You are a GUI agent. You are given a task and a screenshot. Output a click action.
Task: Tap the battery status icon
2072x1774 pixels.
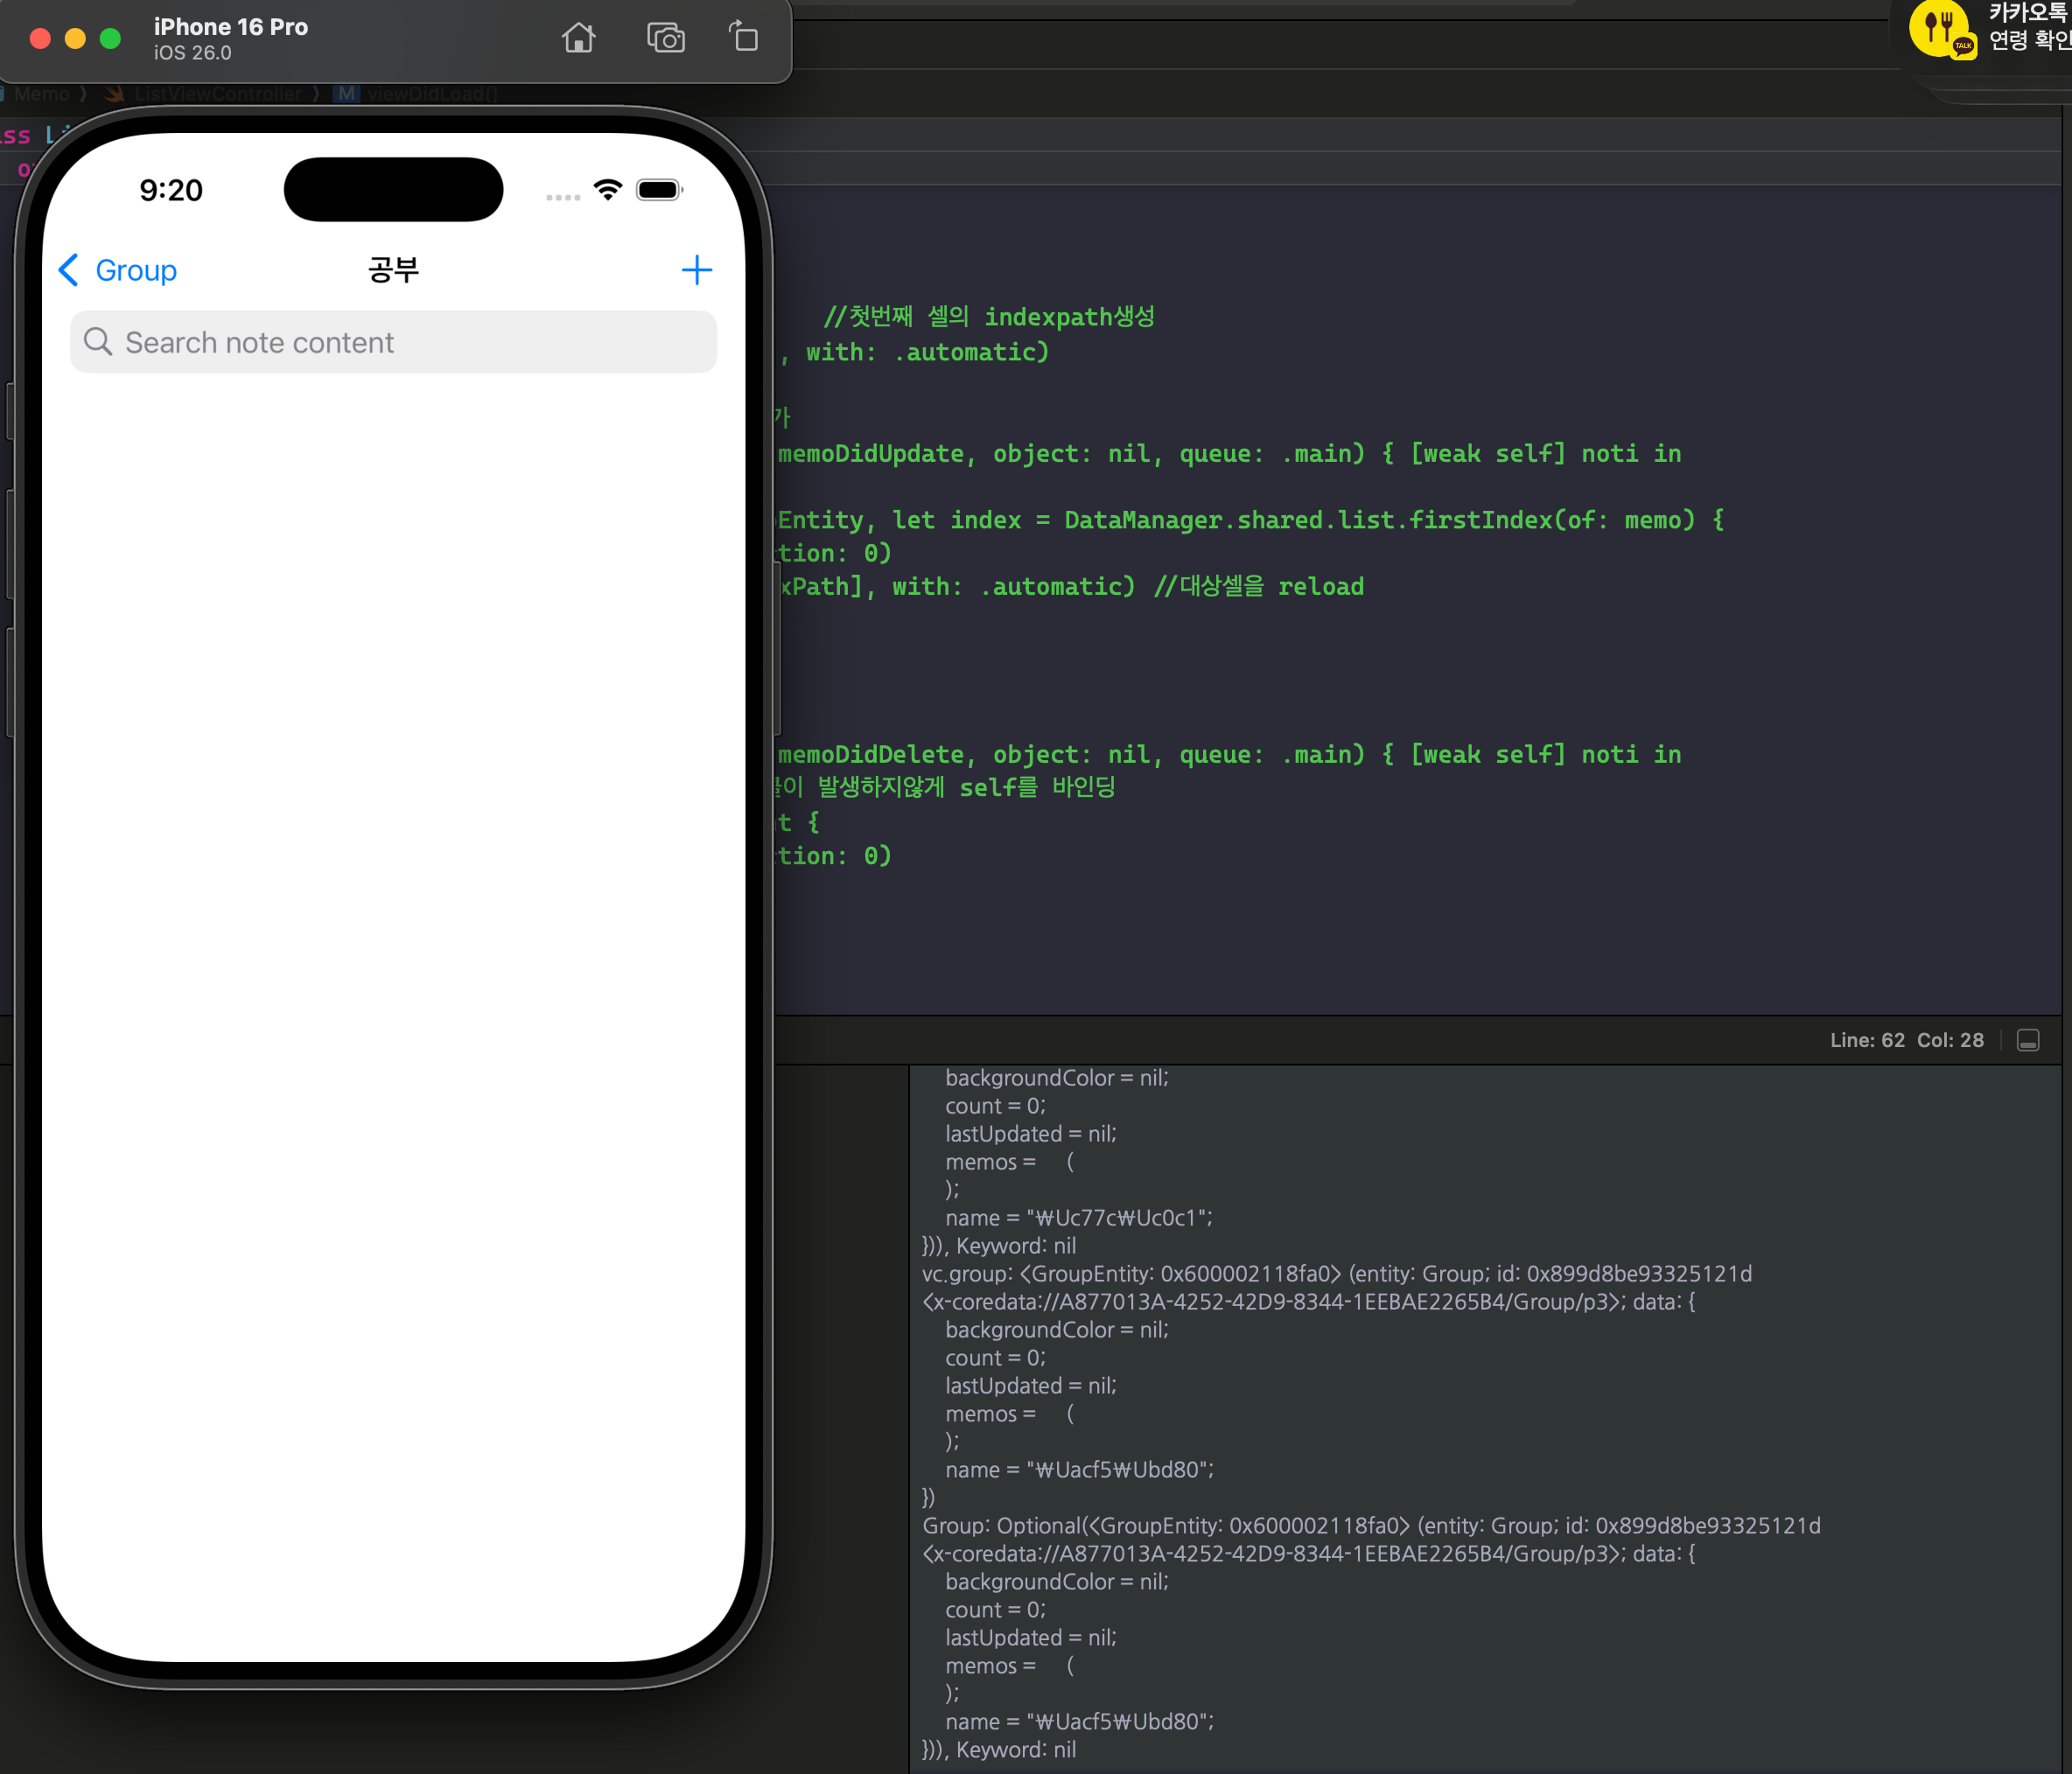coord(658,190)
